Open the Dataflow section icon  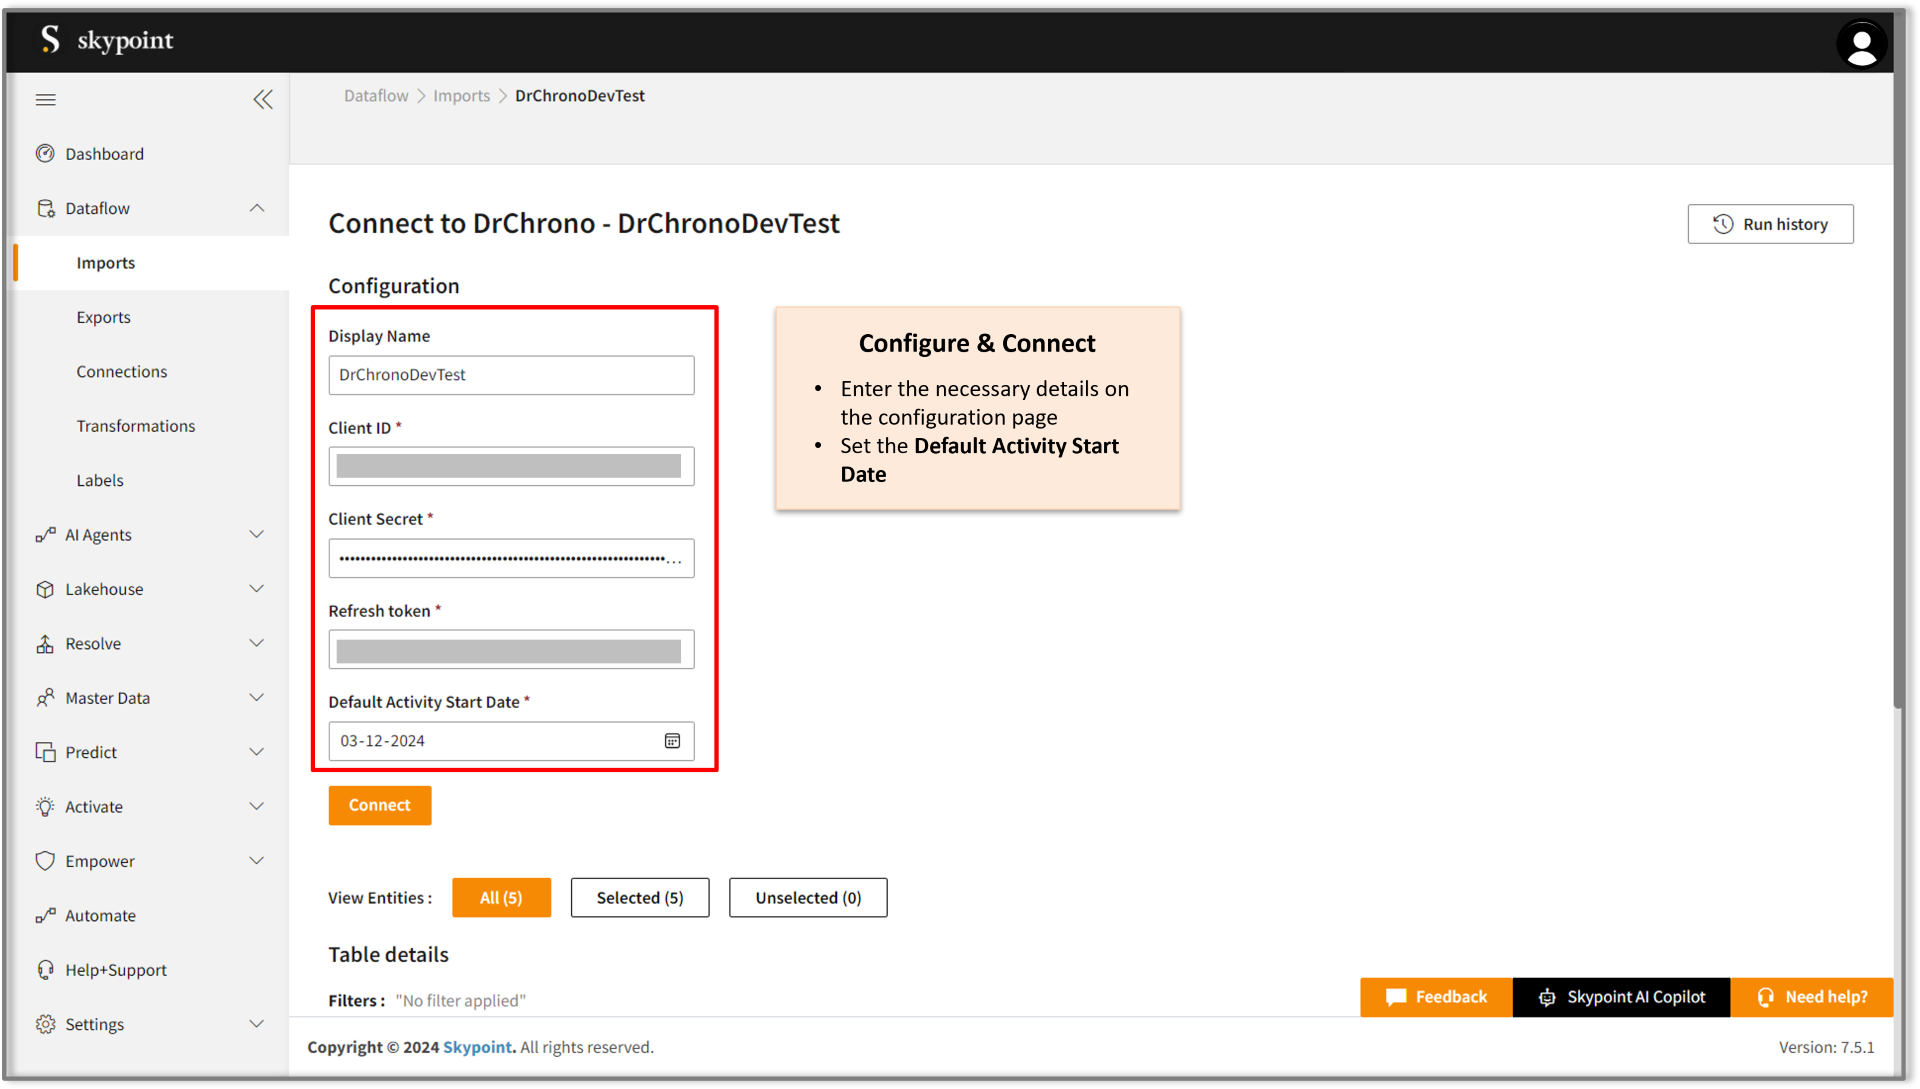pos(45,207)
